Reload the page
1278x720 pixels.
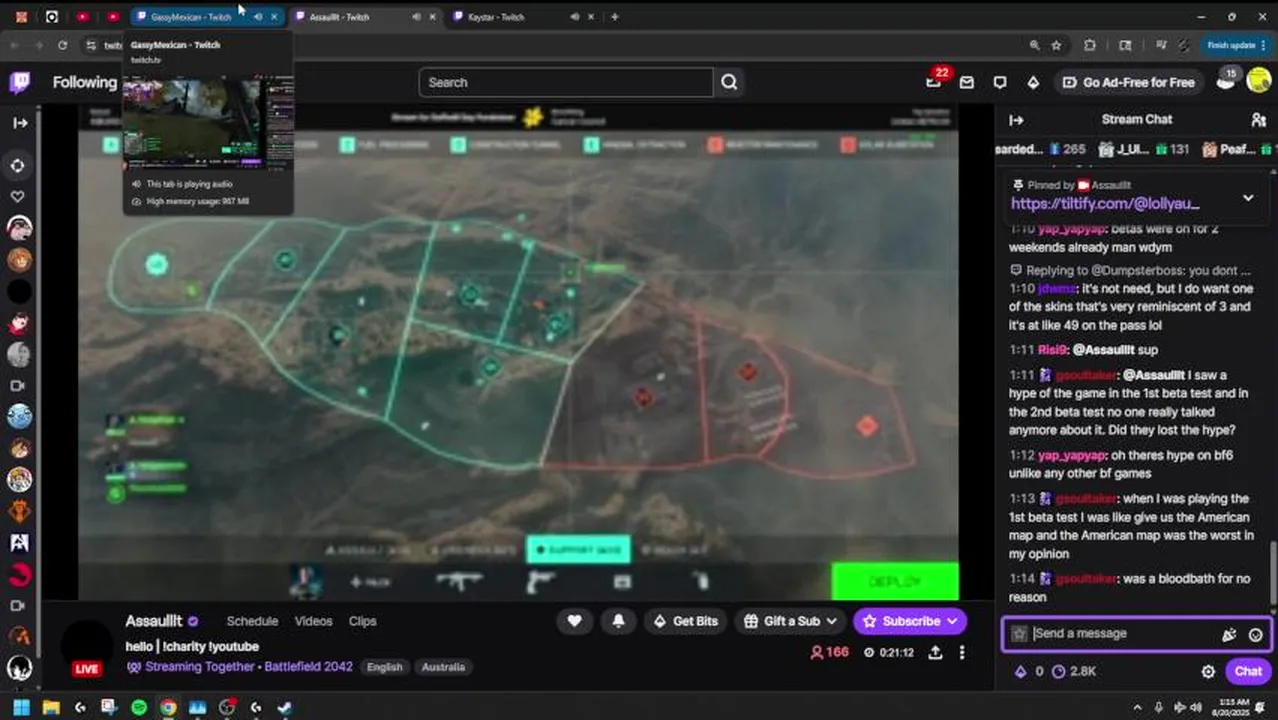click(x=62, y=45)
